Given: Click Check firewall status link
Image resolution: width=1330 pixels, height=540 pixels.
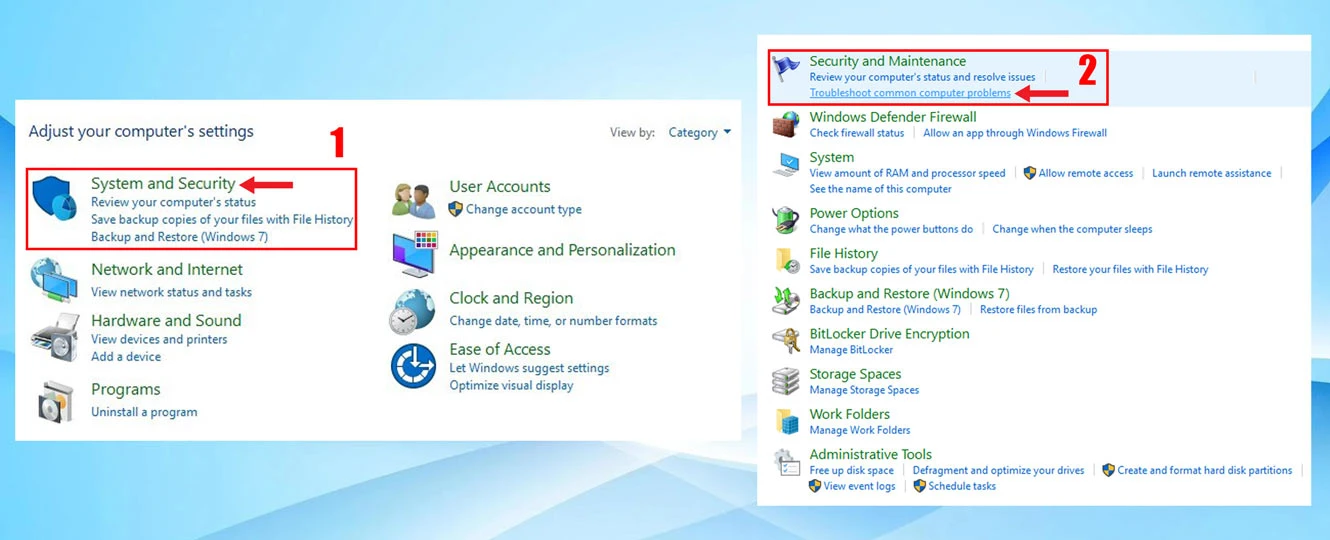Looking at the screenshot, I should click(x=857, y=133).
